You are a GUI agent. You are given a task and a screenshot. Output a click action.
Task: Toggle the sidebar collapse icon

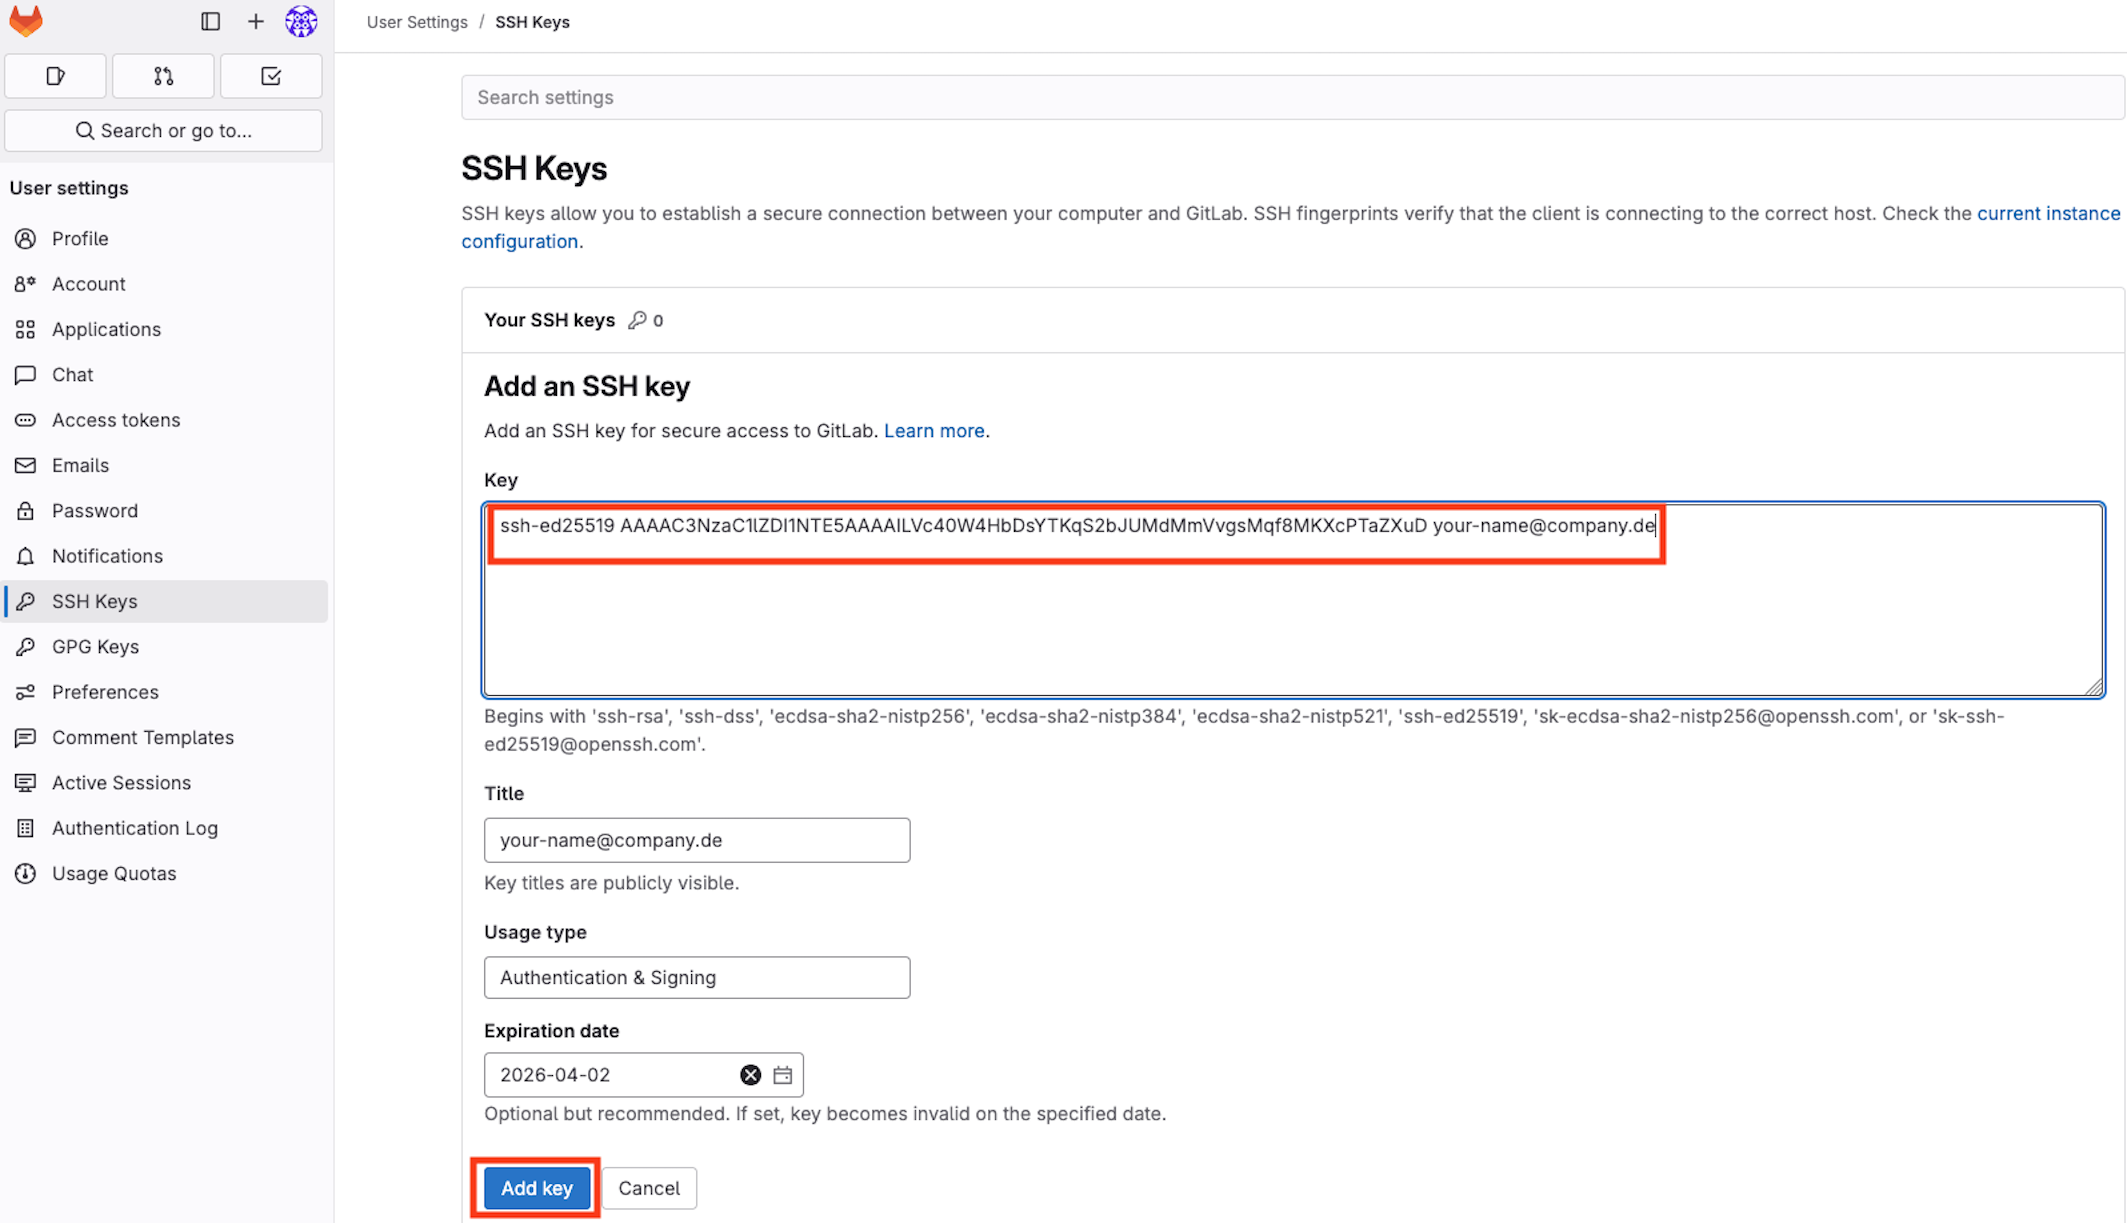pos(210,21)
